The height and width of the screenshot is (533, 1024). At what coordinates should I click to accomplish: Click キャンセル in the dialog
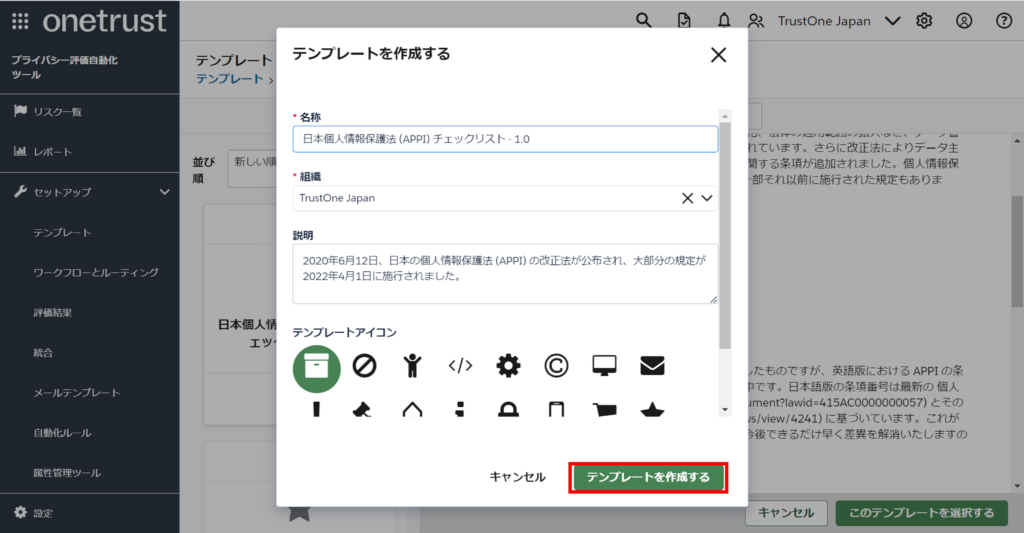(x=517, y=477)
